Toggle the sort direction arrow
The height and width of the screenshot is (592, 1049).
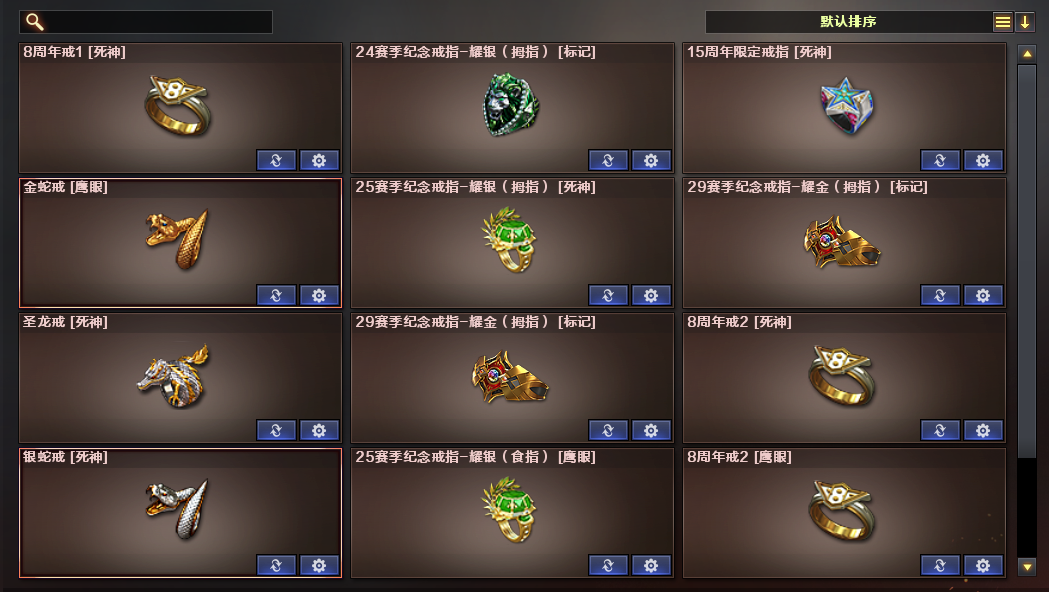[1025, 22]
